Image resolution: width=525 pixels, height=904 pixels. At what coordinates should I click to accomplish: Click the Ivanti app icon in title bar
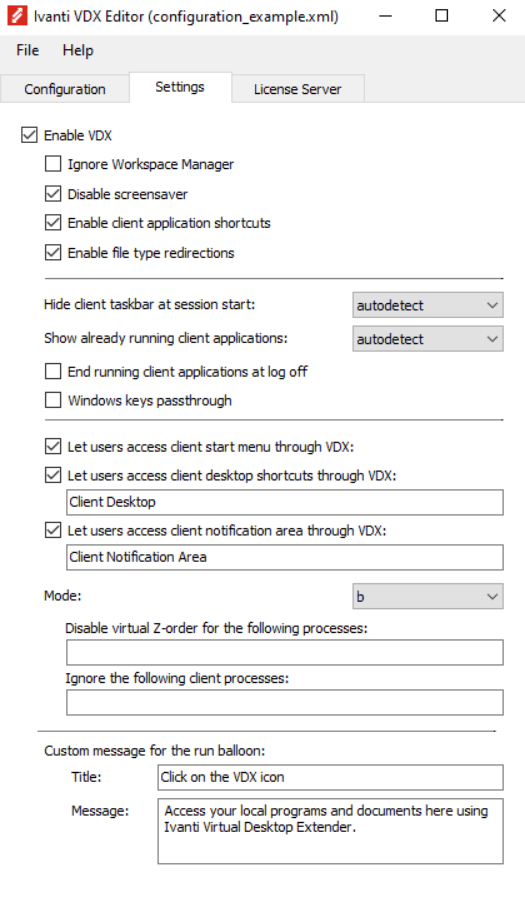pyautogui.click(x=17, y=16)
